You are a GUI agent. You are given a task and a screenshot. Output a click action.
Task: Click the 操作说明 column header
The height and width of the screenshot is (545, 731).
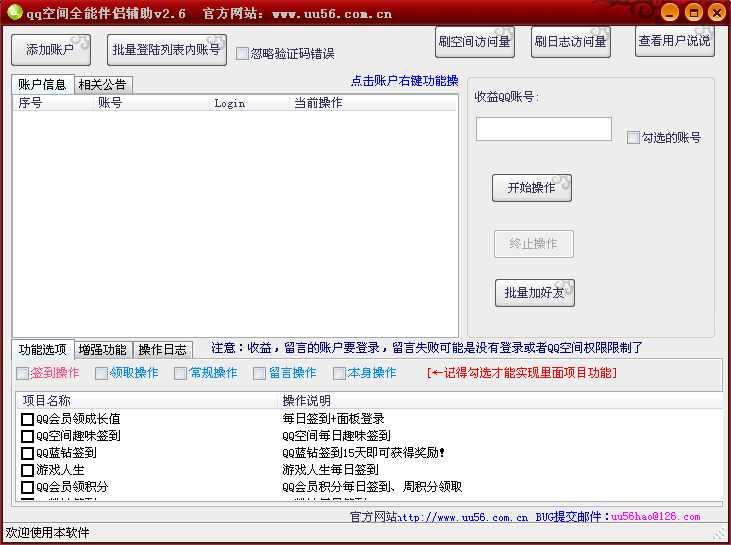click(x=500, y=400)
